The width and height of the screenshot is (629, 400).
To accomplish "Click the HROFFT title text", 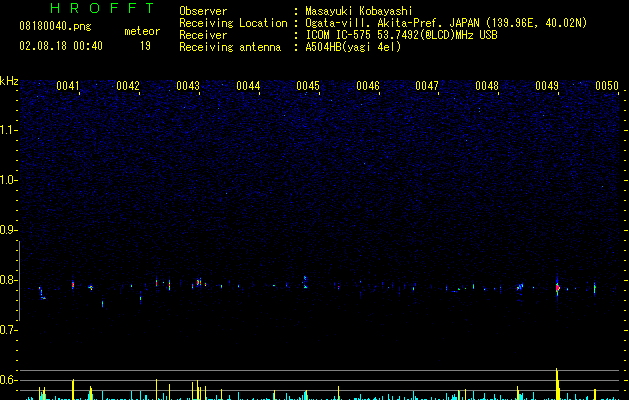I will point(103,8).
